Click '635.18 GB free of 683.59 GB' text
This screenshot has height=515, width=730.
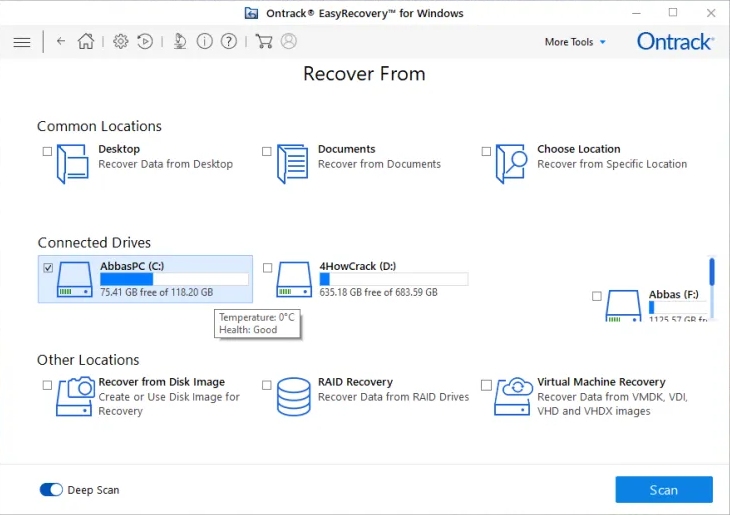pos(378,292)
